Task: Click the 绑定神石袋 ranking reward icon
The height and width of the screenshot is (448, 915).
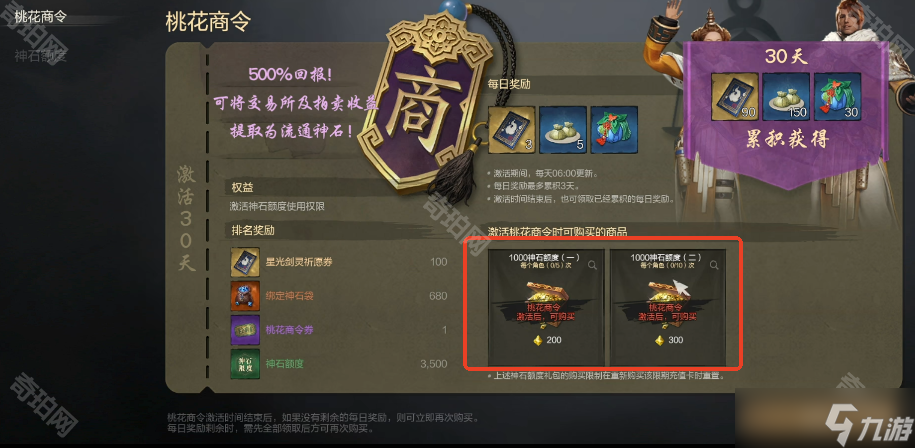Action: click(245, 296)
